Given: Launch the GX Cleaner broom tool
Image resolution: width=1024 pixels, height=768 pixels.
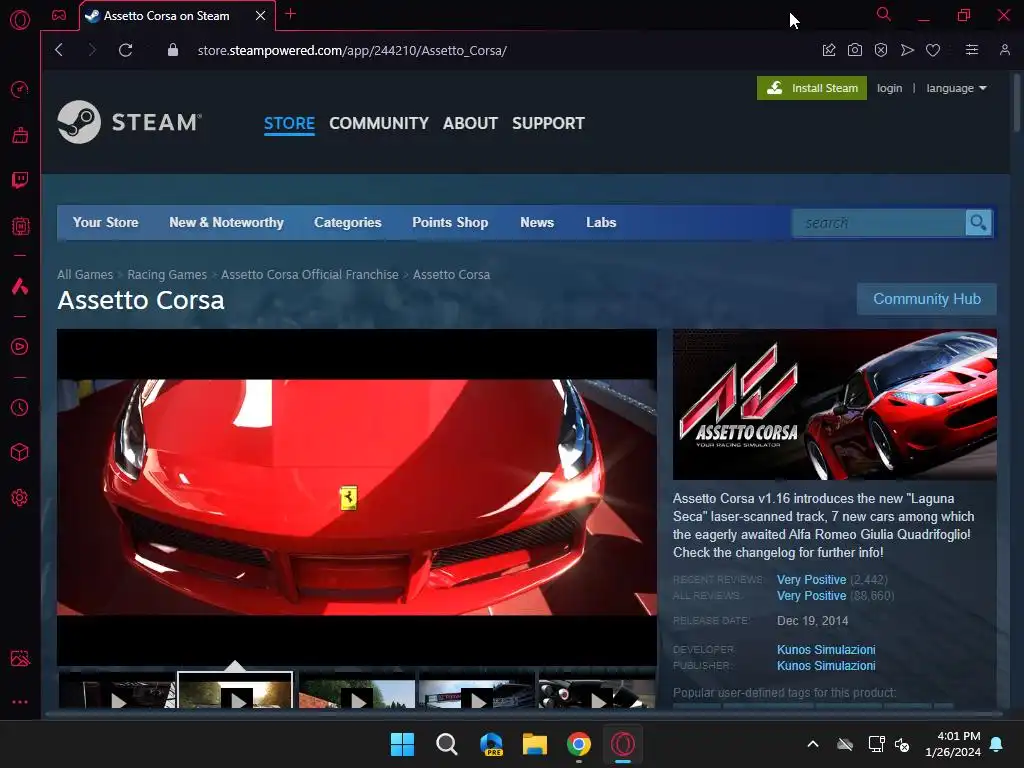Looking at the screenshot, I should point(20,135).
